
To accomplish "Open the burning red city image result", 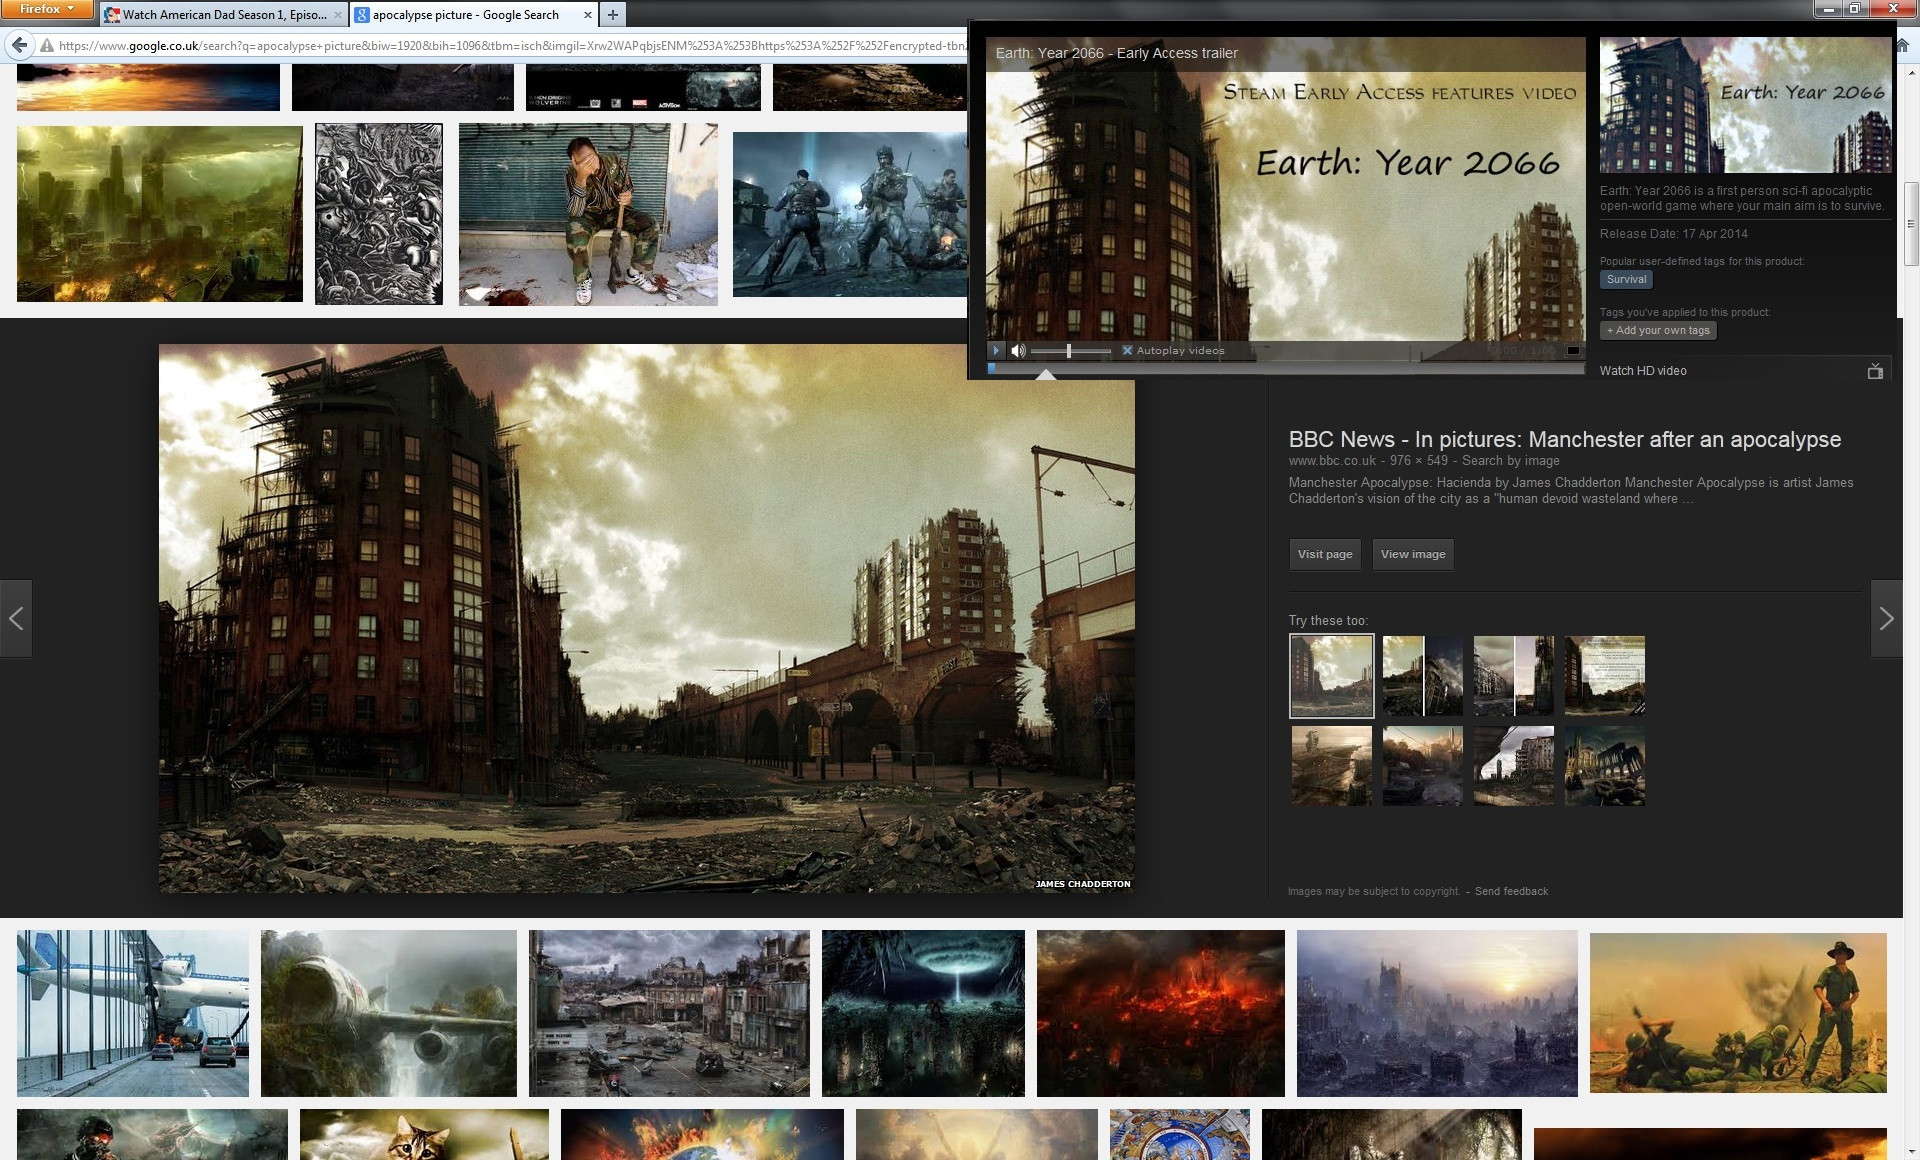I will (1161, 1013).
